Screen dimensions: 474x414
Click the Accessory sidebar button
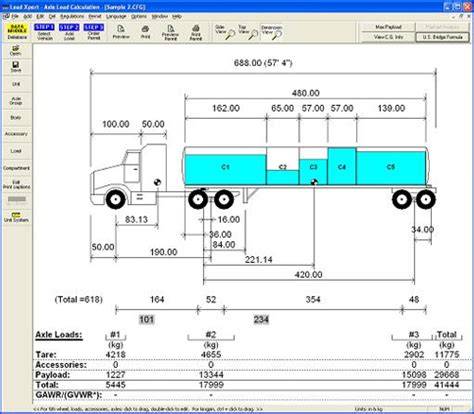[x=16, y=134]
